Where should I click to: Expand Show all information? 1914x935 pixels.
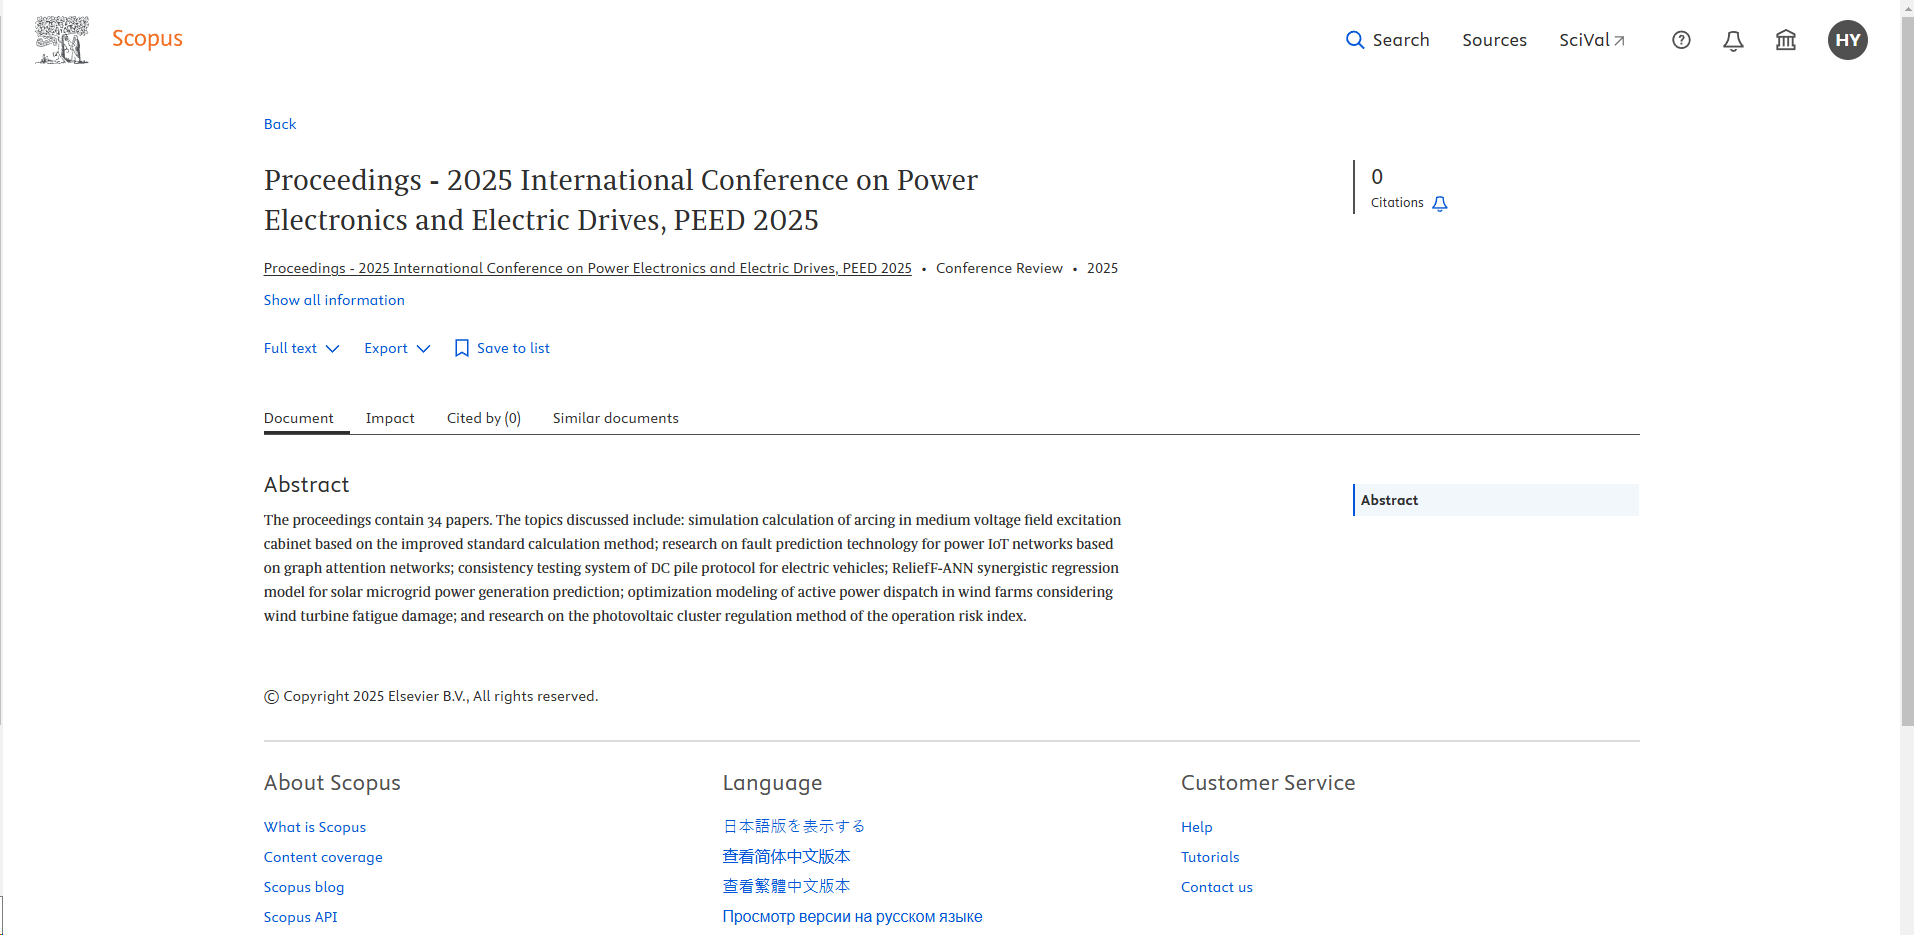(x=334, y=300)
